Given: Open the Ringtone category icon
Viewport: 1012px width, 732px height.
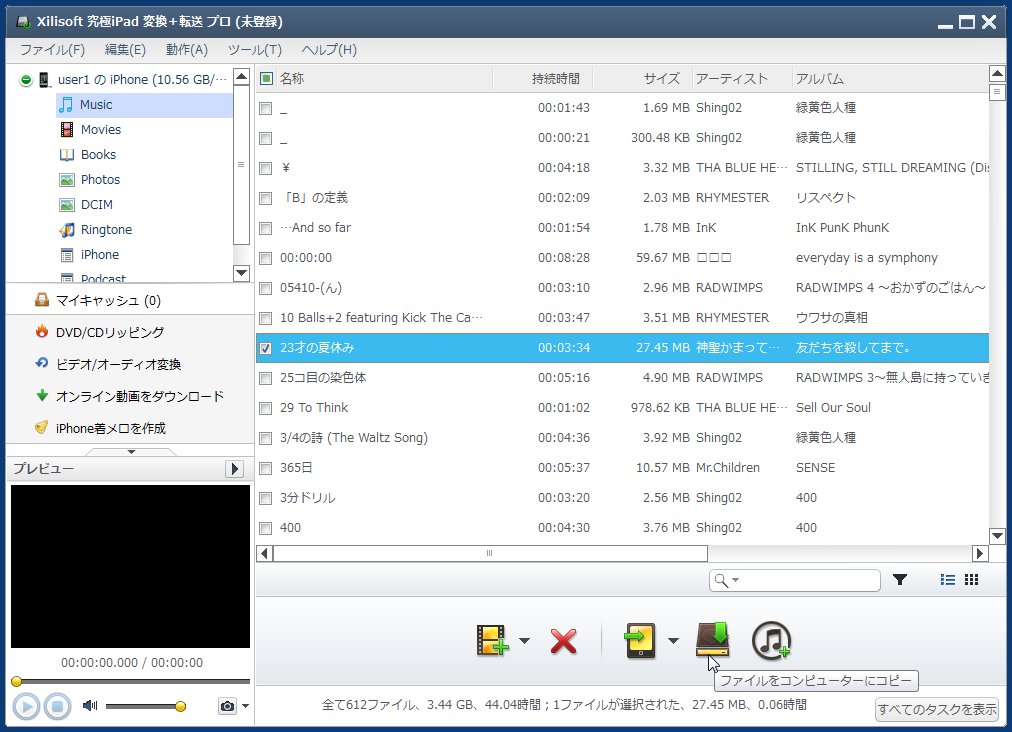Looking at the screenshot, I should coord(66,230).
